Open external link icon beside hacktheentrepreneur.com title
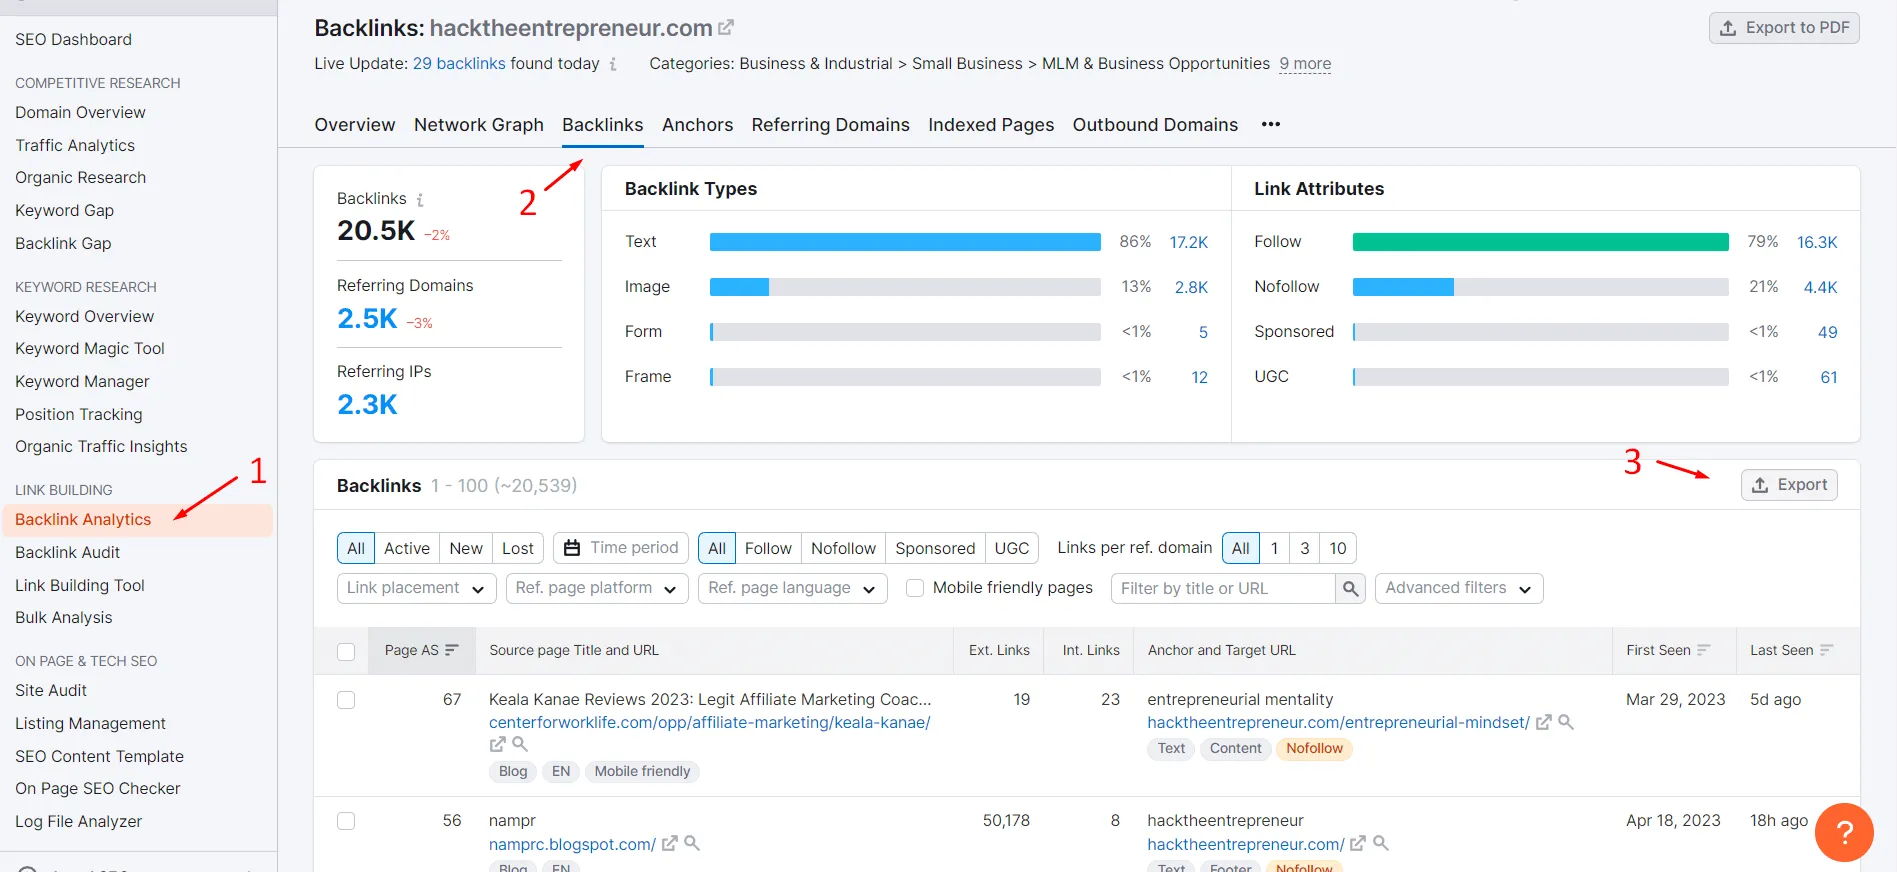Viewport: 1897px width, 872px height. point(726,28)
